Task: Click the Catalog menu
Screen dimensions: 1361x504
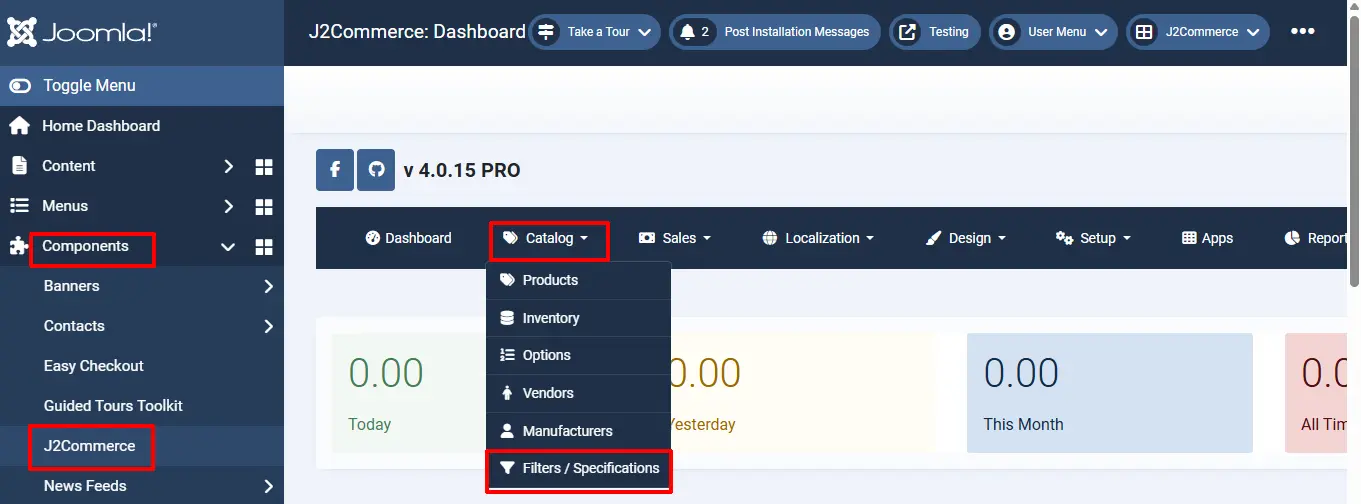Action: [x=548, y=238]
